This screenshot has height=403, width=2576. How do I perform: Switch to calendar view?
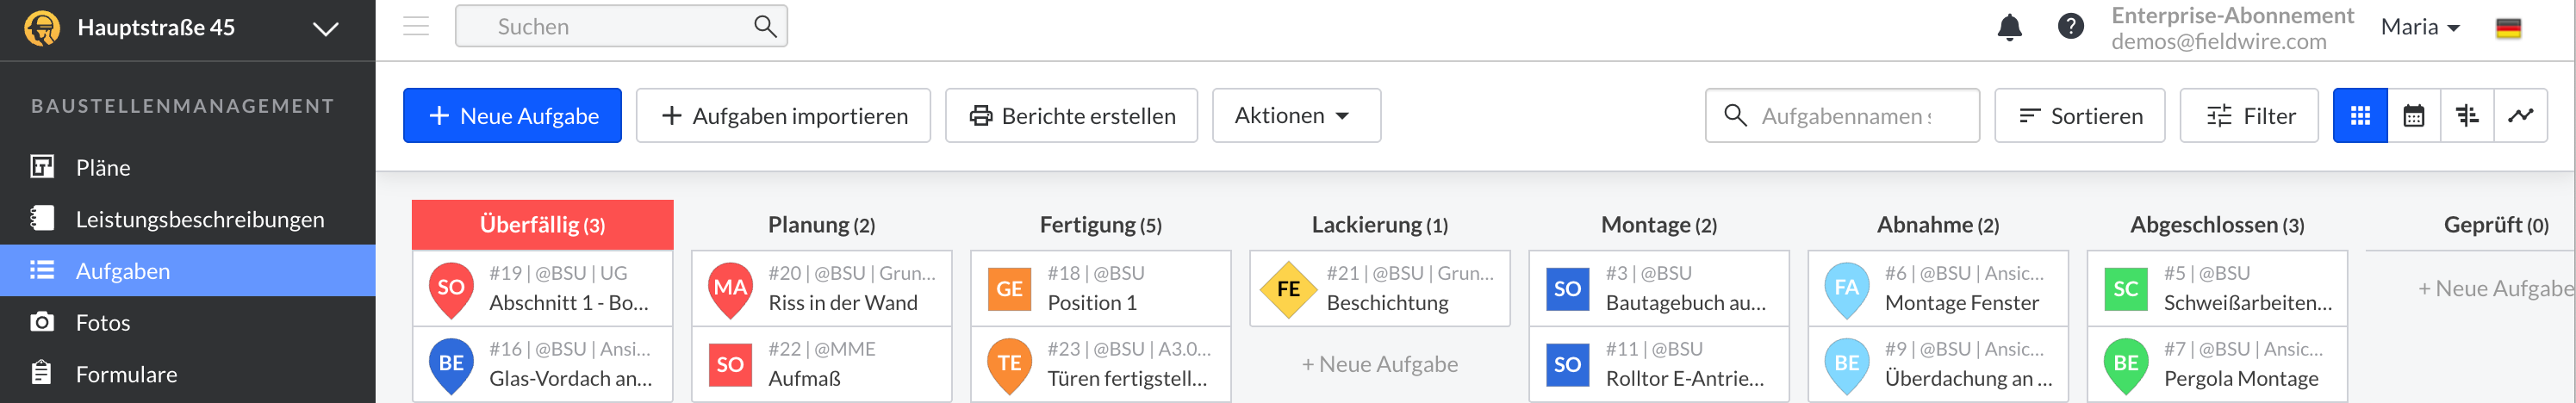pos(2413,116)
